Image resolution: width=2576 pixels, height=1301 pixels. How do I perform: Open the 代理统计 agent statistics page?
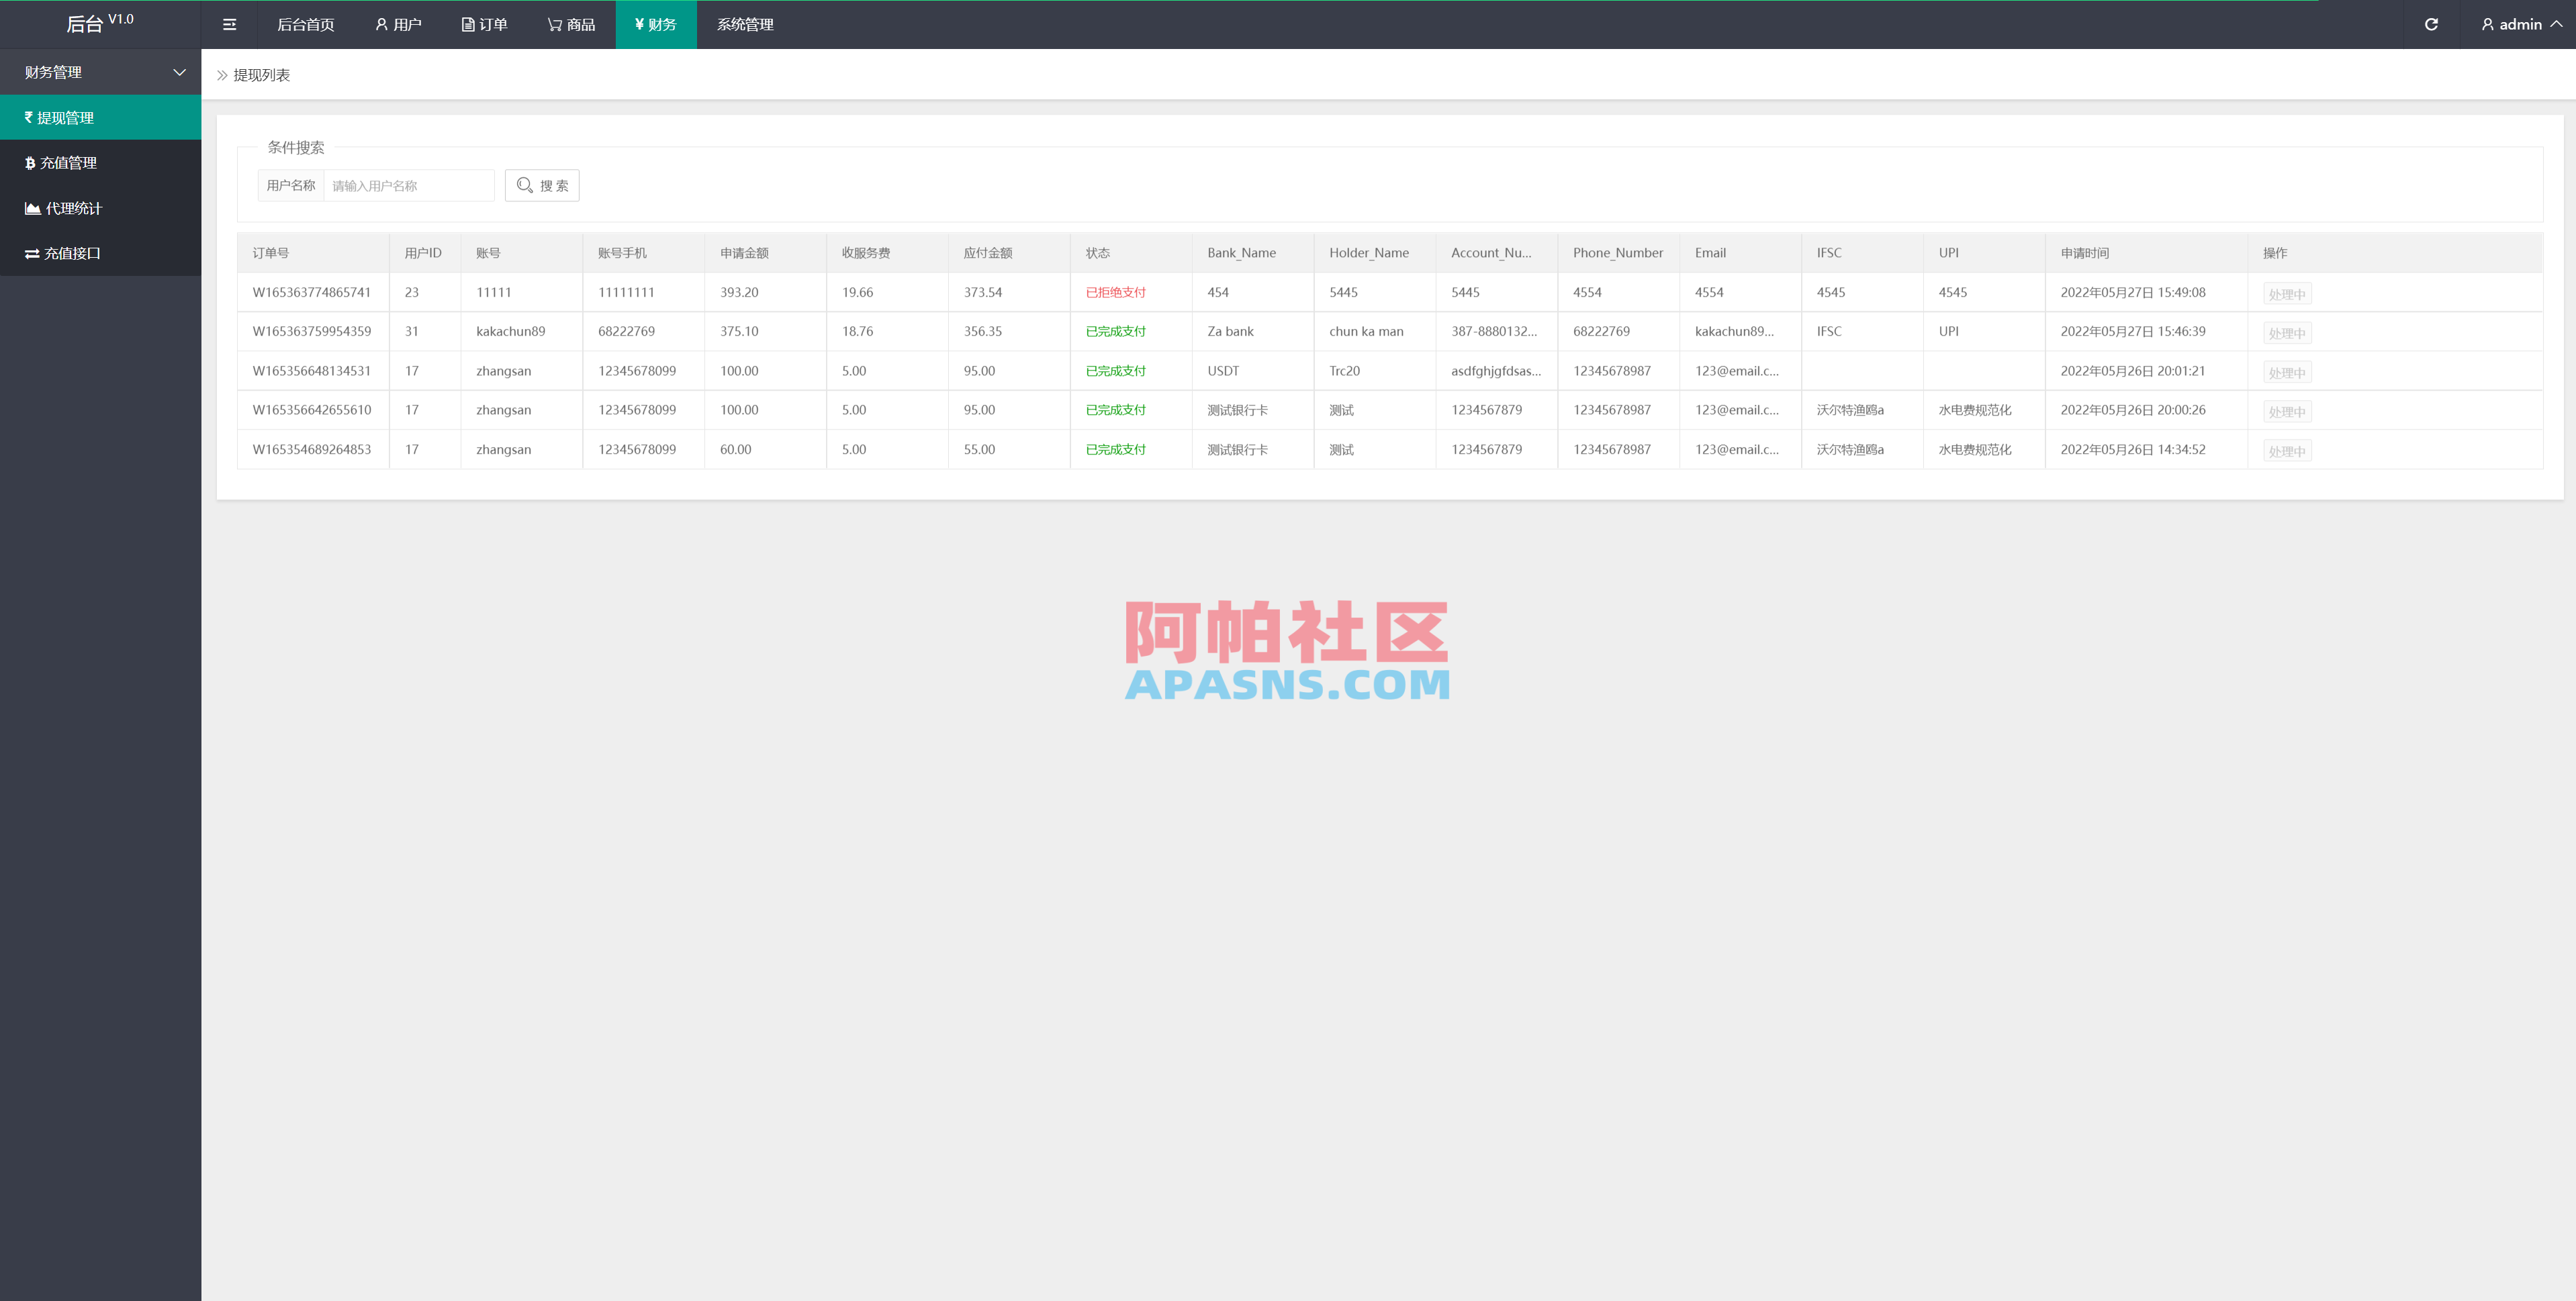pos(70,208)
